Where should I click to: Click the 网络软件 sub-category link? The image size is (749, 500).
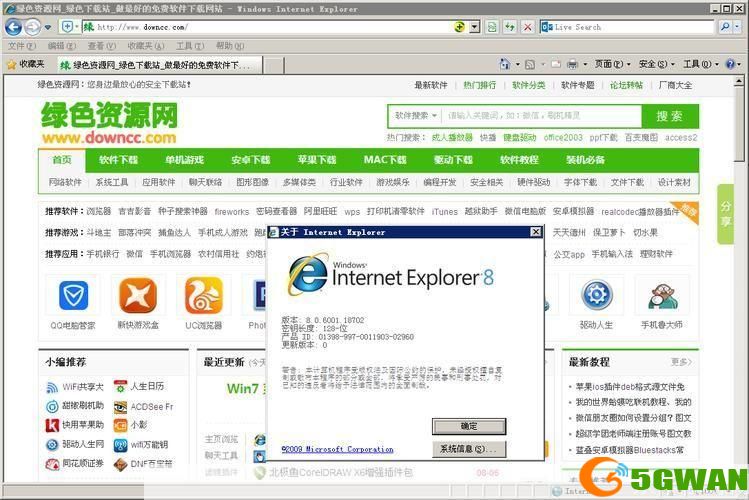pos(65,182)
